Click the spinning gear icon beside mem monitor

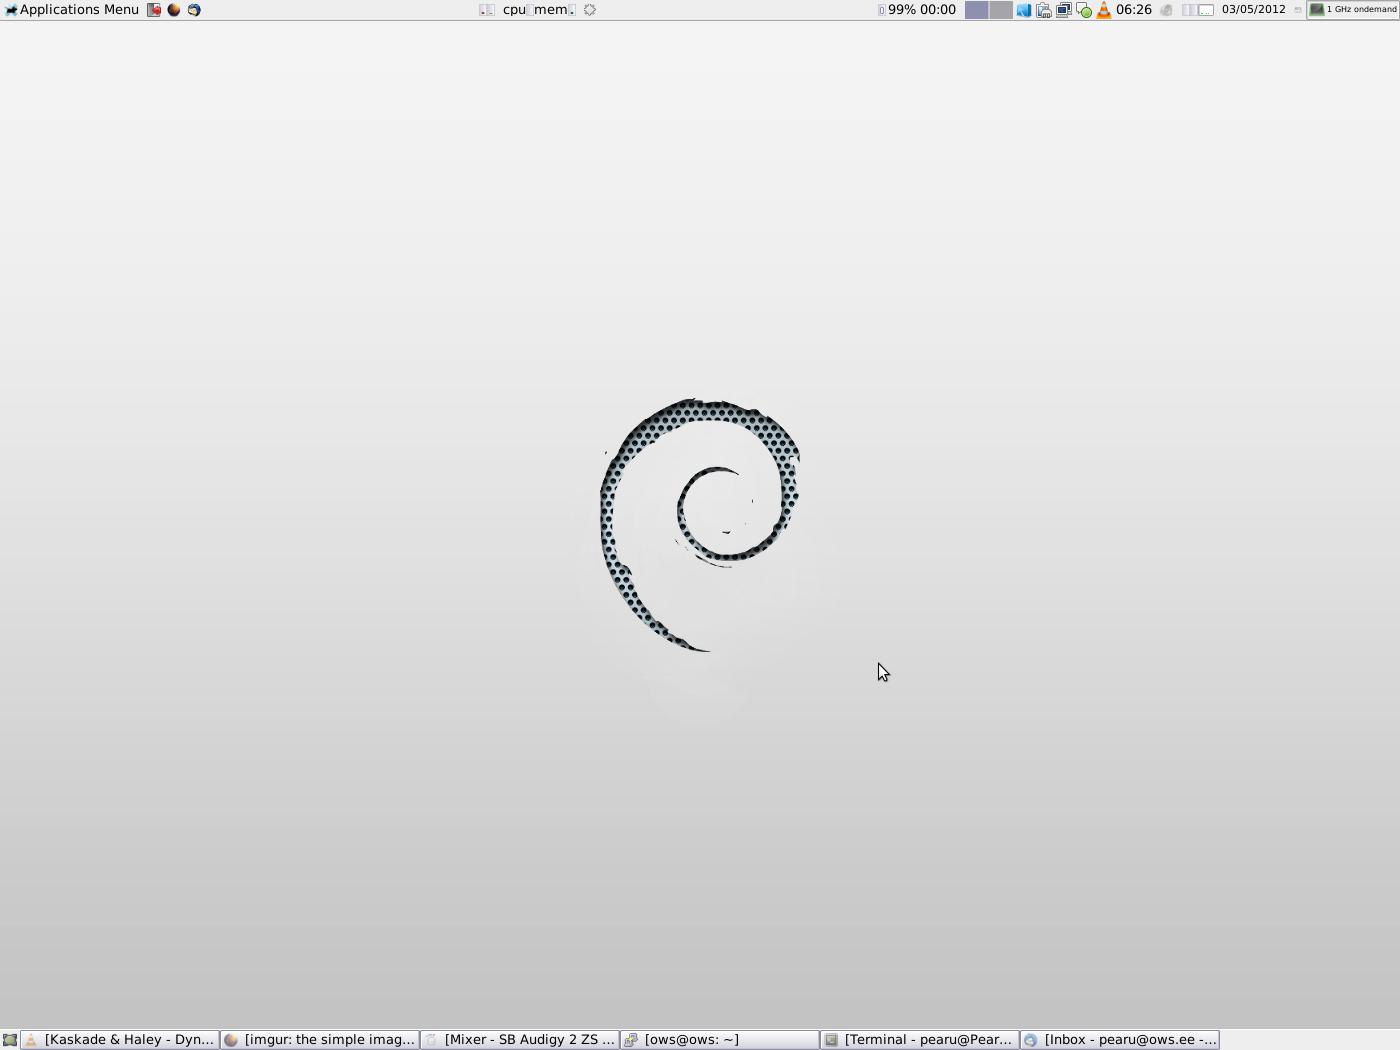[x=590, y=10]
